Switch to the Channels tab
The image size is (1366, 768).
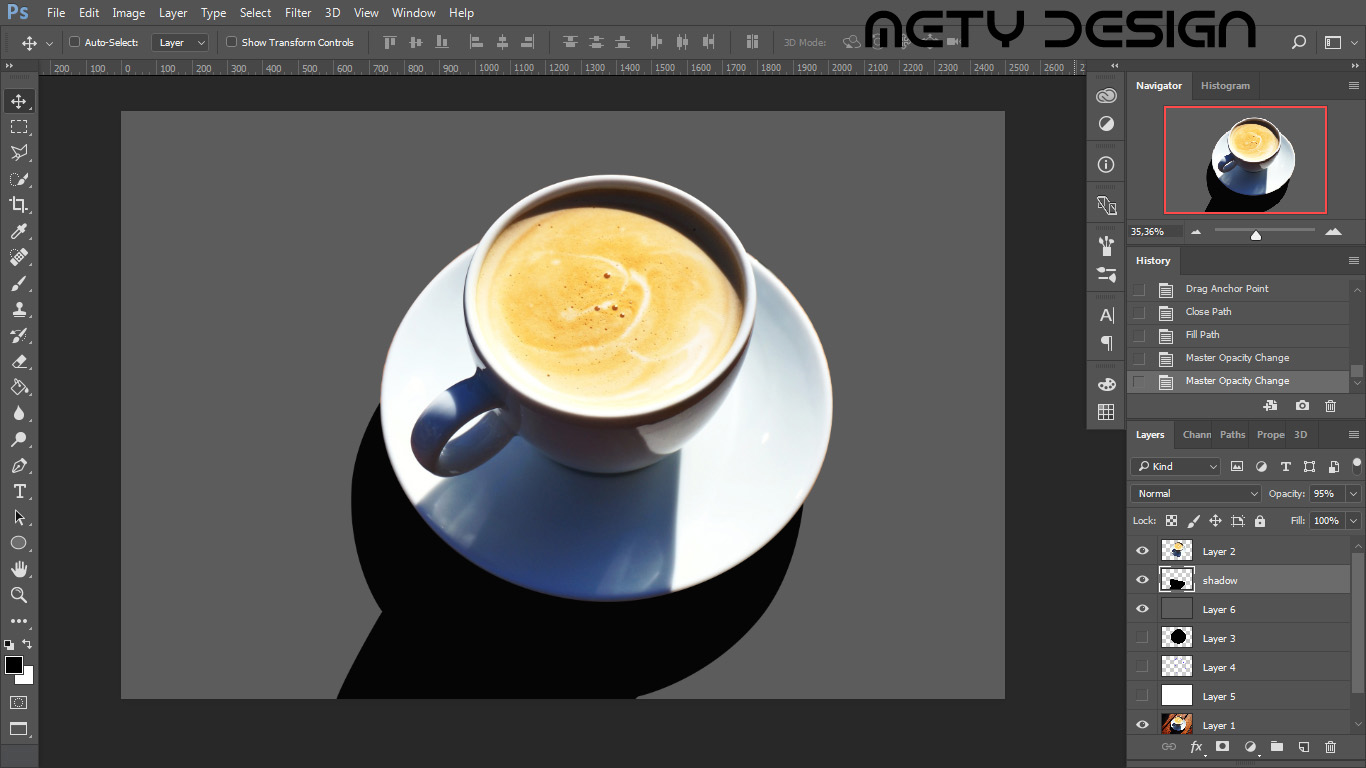[1196, 435]
